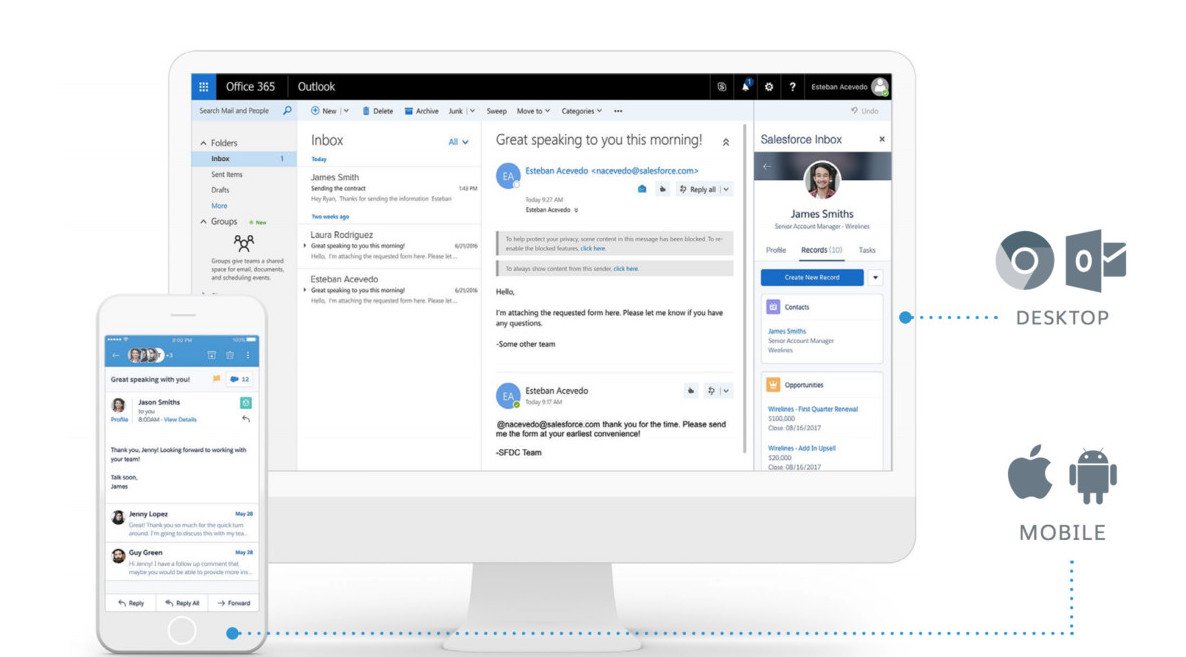Click the Search Mail and People field
This screenshot has width=1186, height=657.
click(244, 110)
